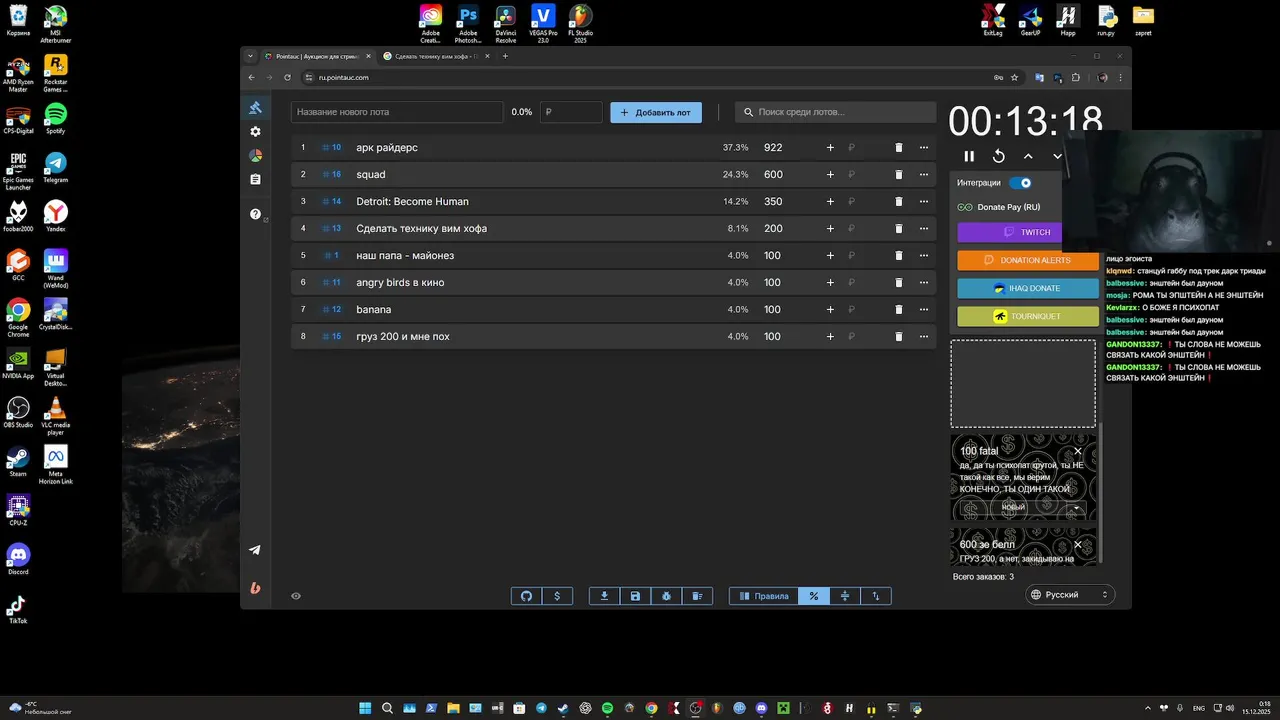Focus the 'Поиск среди лотов' search field
Viewport: 1280px width, 720px height.
click(834, 112)
